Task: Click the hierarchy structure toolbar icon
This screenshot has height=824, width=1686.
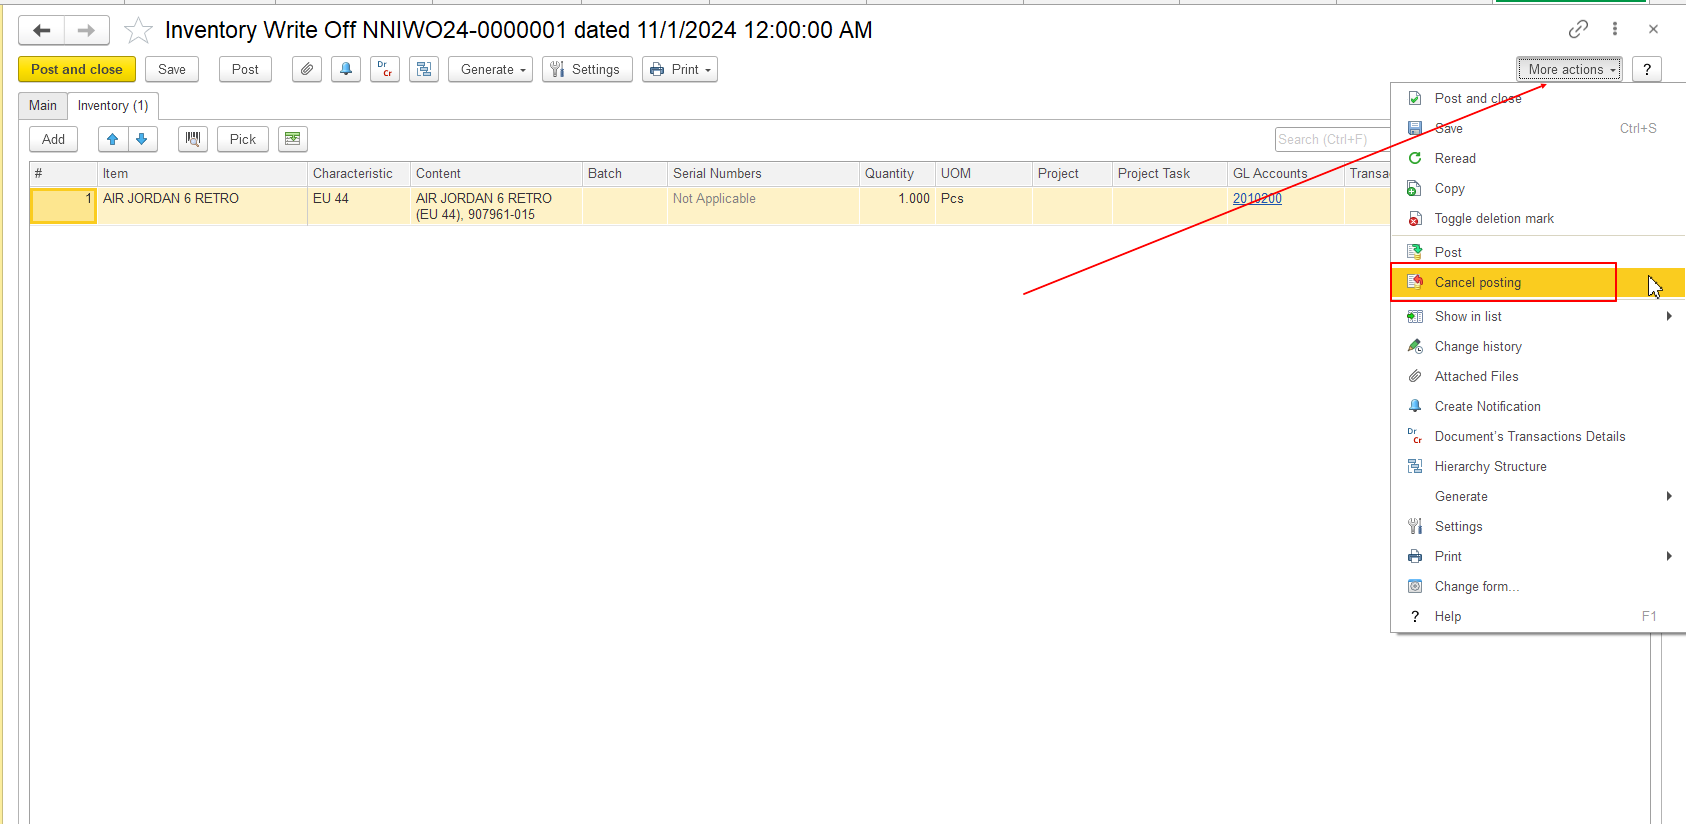Action: pyautogui.click(x=424, y=69)
